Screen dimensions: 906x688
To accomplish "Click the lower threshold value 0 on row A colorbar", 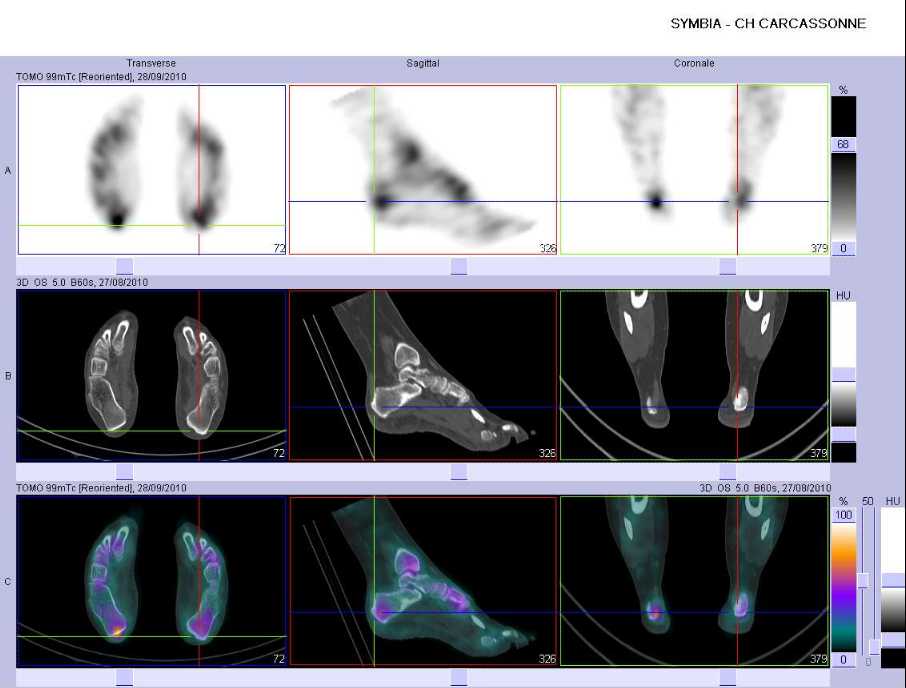I will (843, 248).
